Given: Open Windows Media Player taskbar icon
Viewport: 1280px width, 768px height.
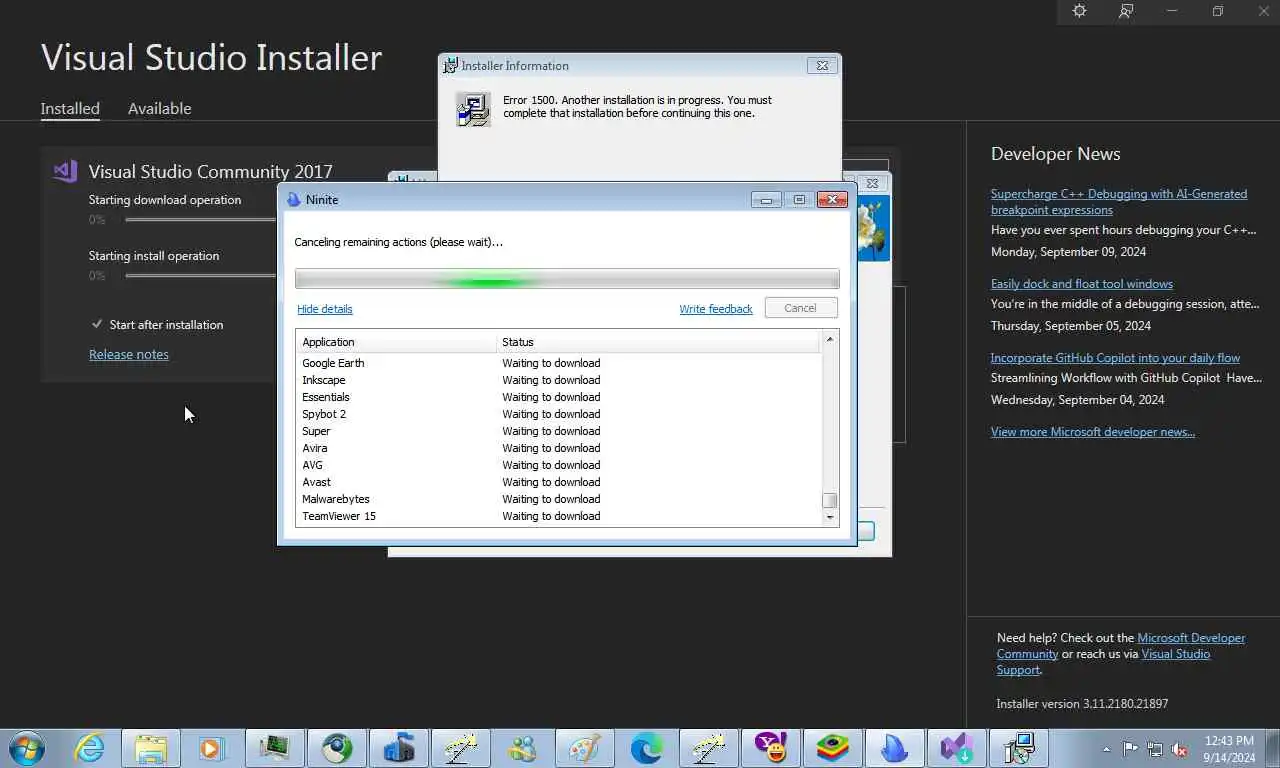Looking at the screenshot, I should (212, 748).
